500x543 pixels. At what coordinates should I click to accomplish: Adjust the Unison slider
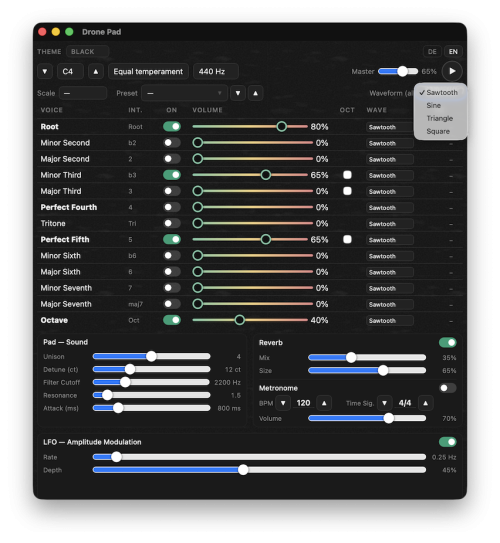click(151, 356)
